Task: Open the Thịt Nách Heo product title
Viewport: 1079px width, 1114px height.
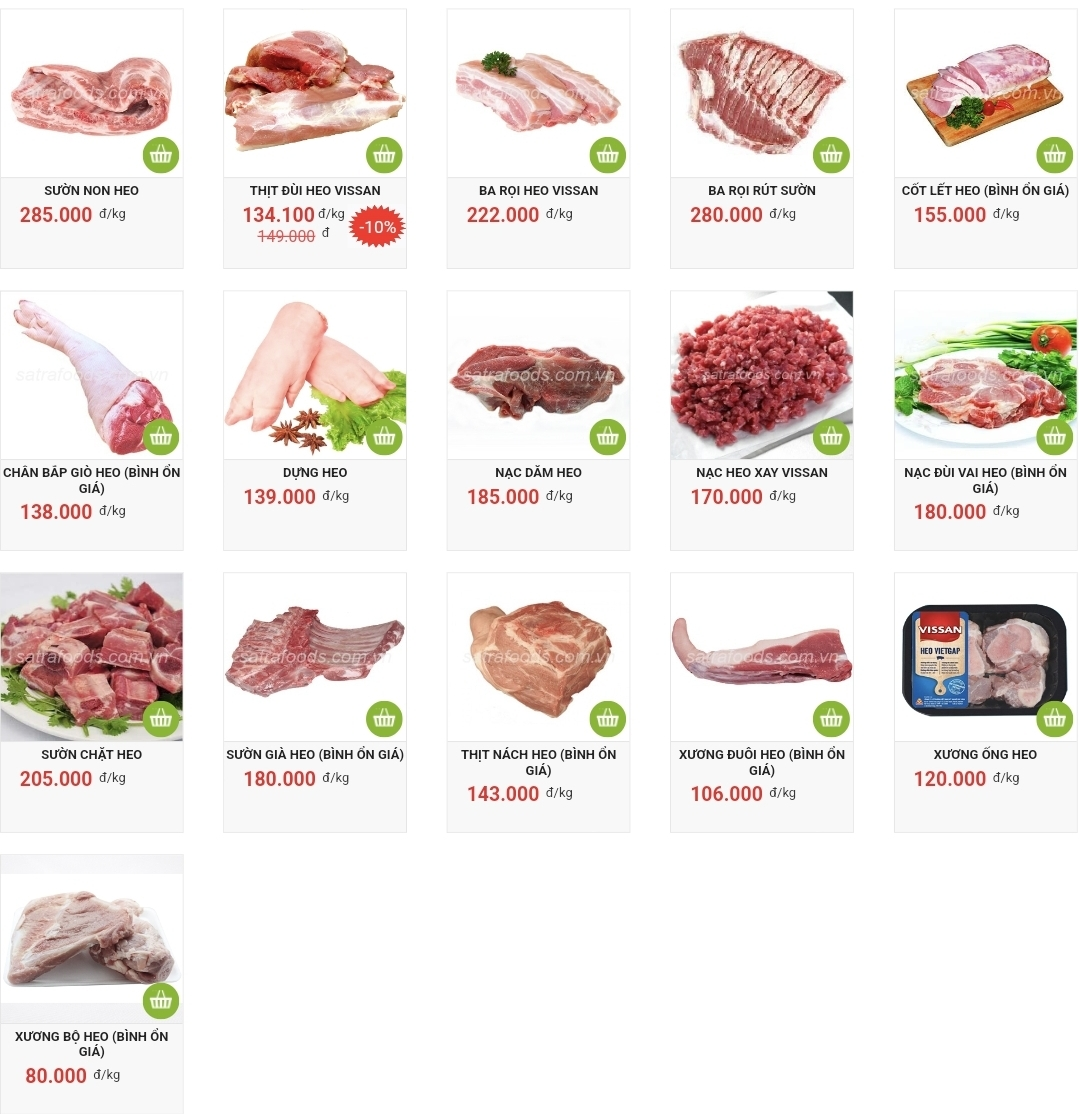Action: [538, 762]
